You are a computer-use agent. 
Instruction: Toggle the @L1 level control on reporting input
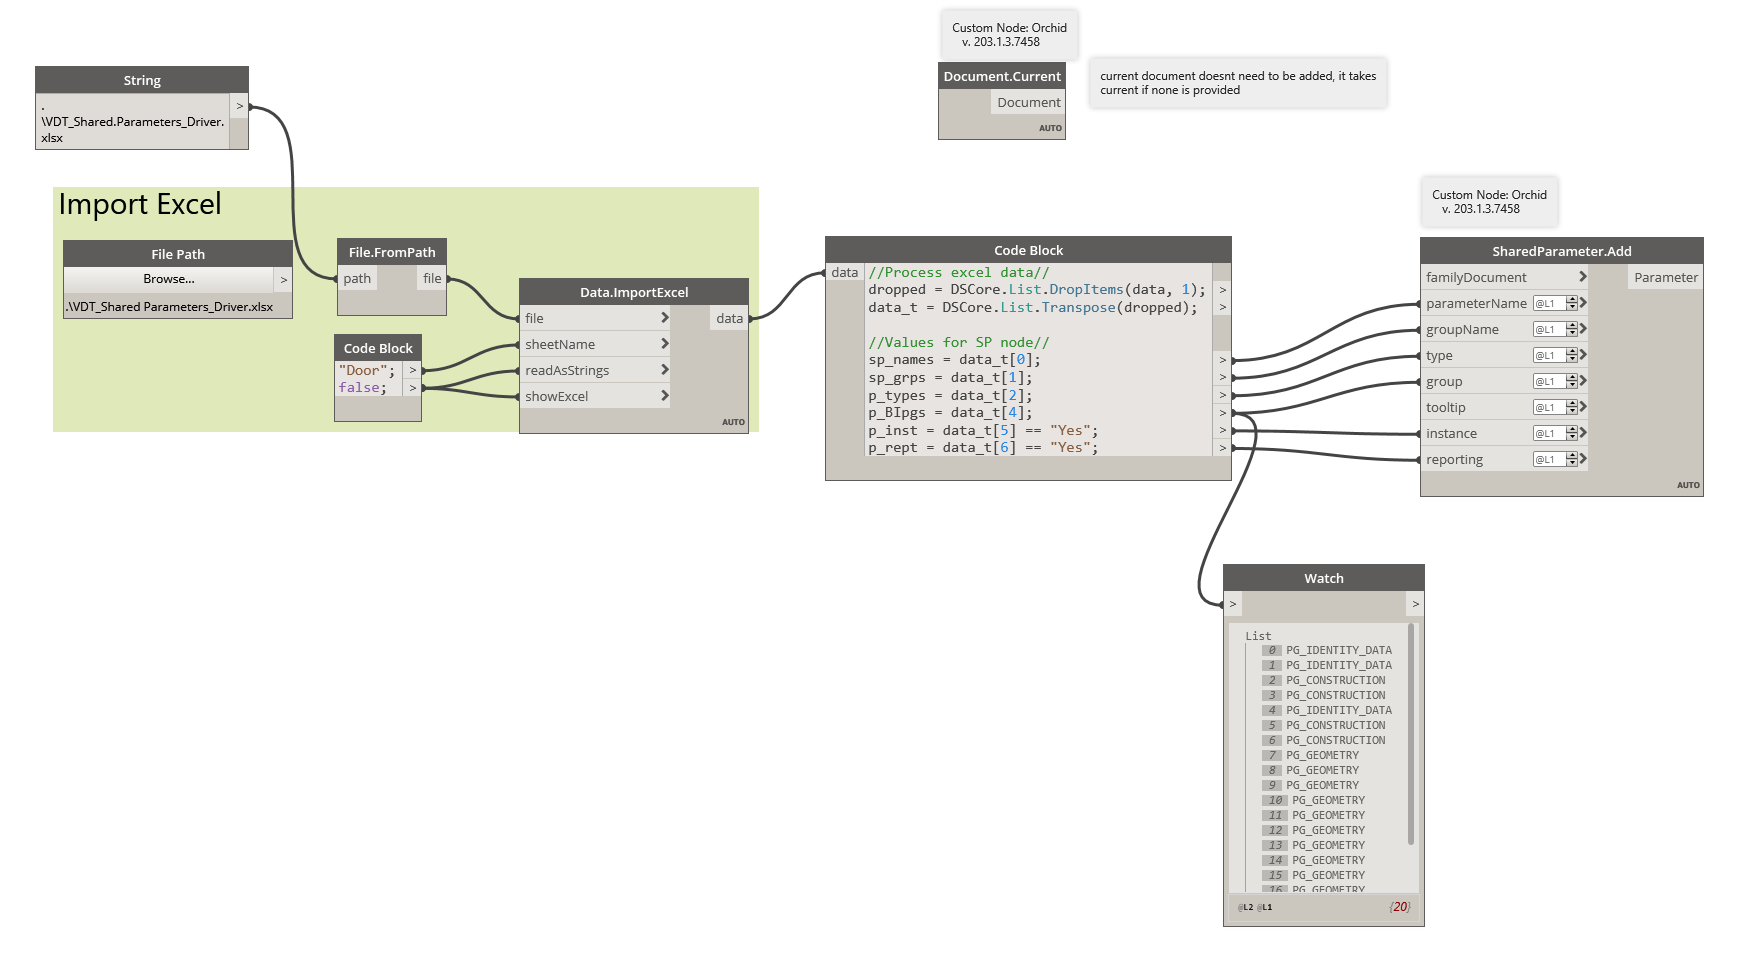pyautogui.click(x=1548, y=459)
